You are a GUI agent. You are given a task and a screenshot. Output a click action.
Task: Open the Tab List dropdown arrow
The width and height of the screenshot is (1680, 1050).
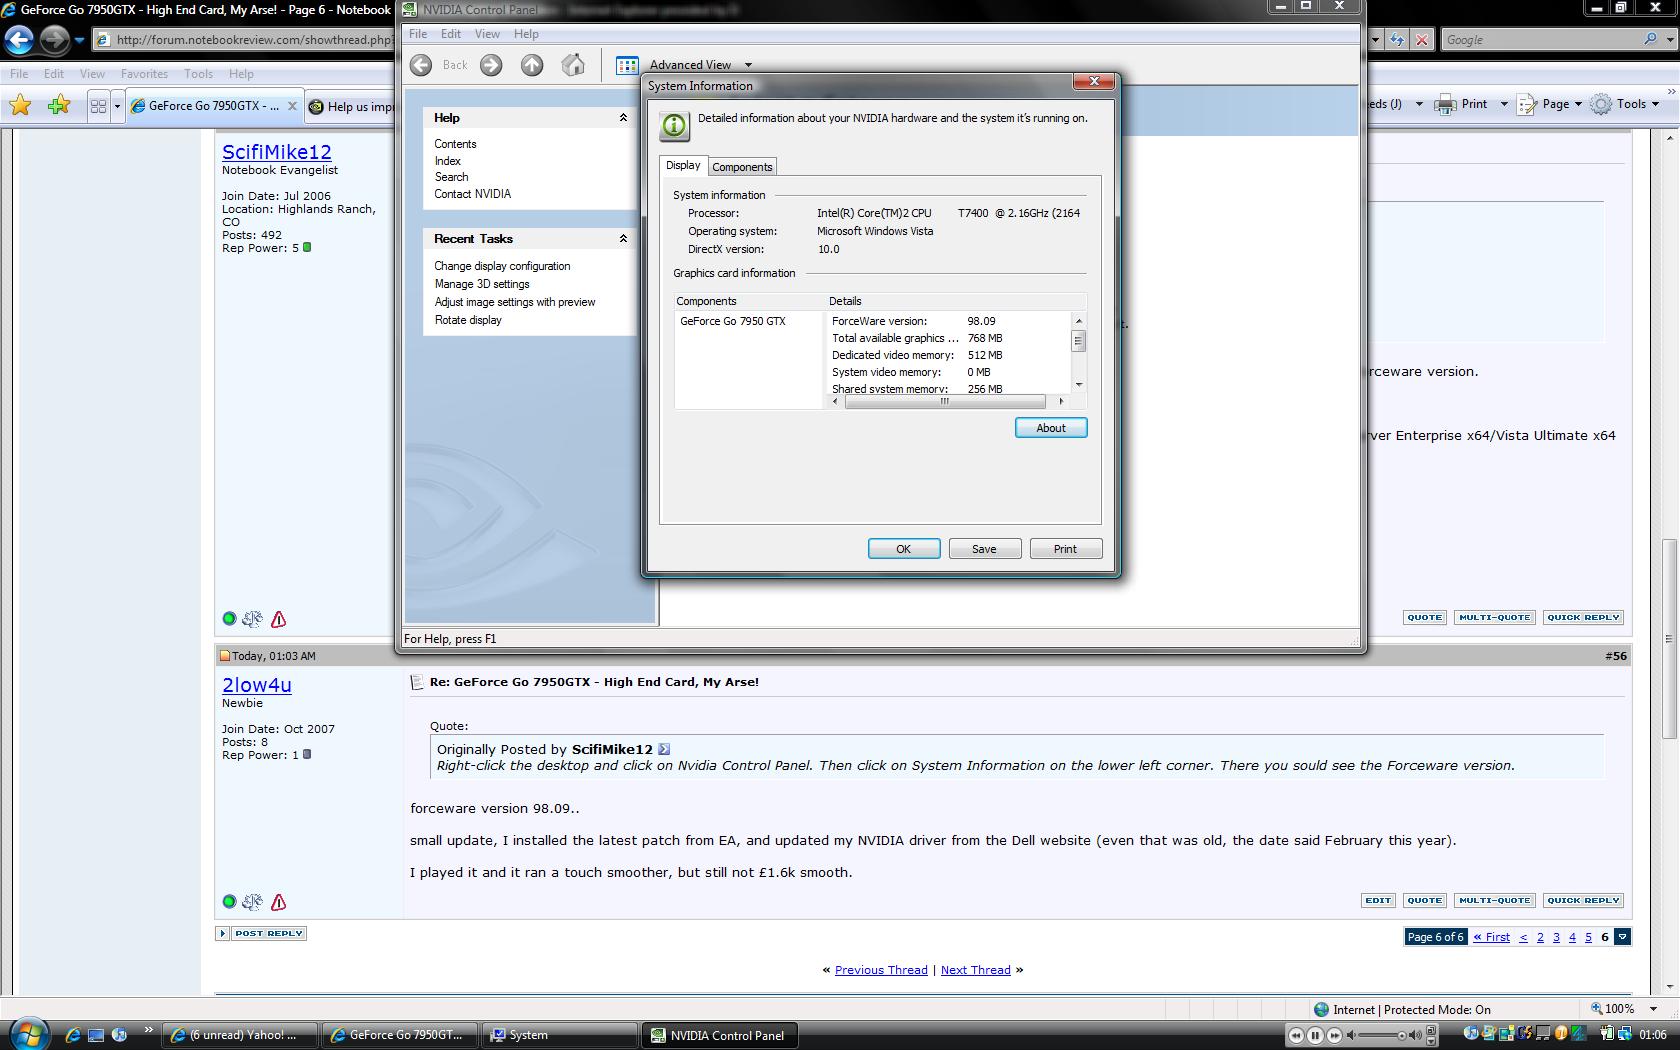pyautogui.click(x=117, y=106)
